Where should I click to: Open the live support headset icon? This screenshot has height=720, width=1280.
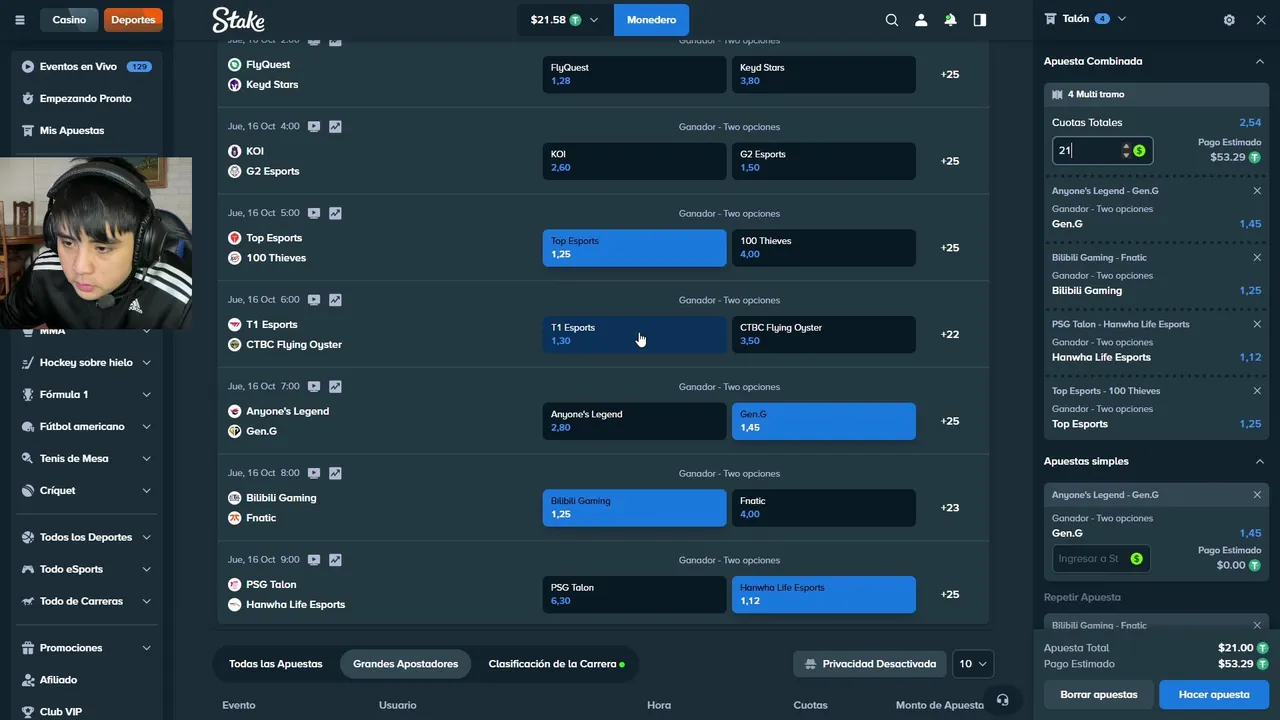[1003, 700]
